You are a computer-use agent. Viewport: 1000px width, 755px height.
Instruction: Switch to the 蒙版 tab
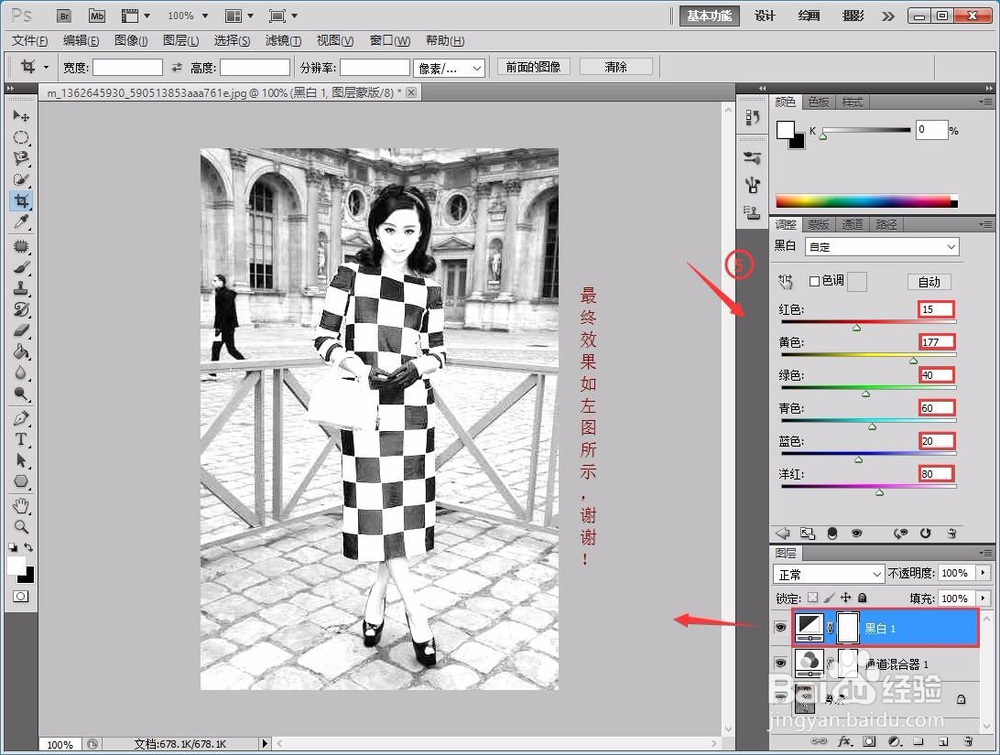point(818,224)
